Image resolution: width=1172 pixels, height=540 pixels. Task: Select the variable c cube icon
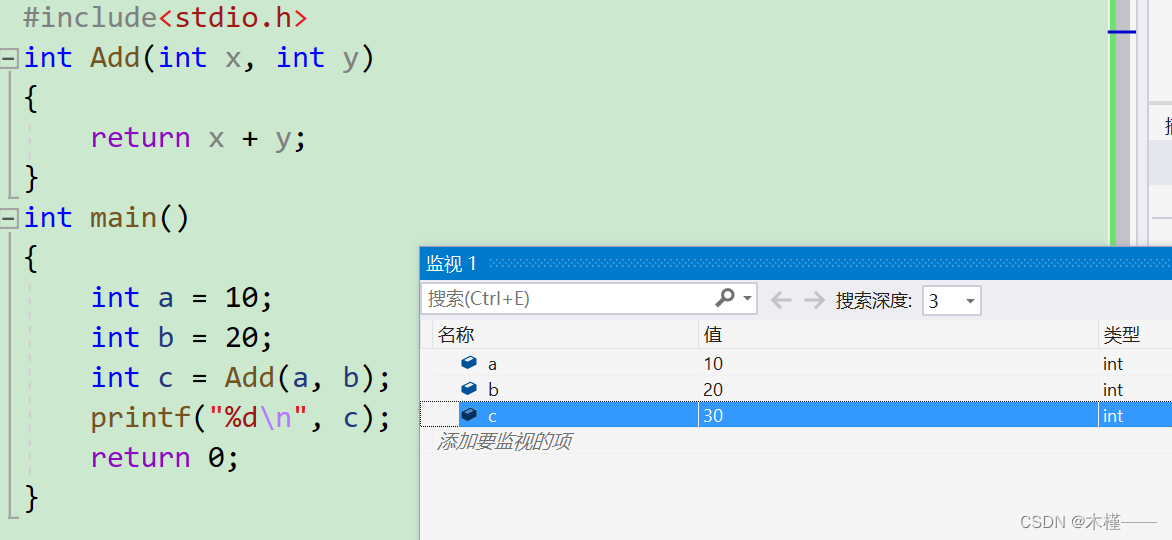click(x=469, y=414)
